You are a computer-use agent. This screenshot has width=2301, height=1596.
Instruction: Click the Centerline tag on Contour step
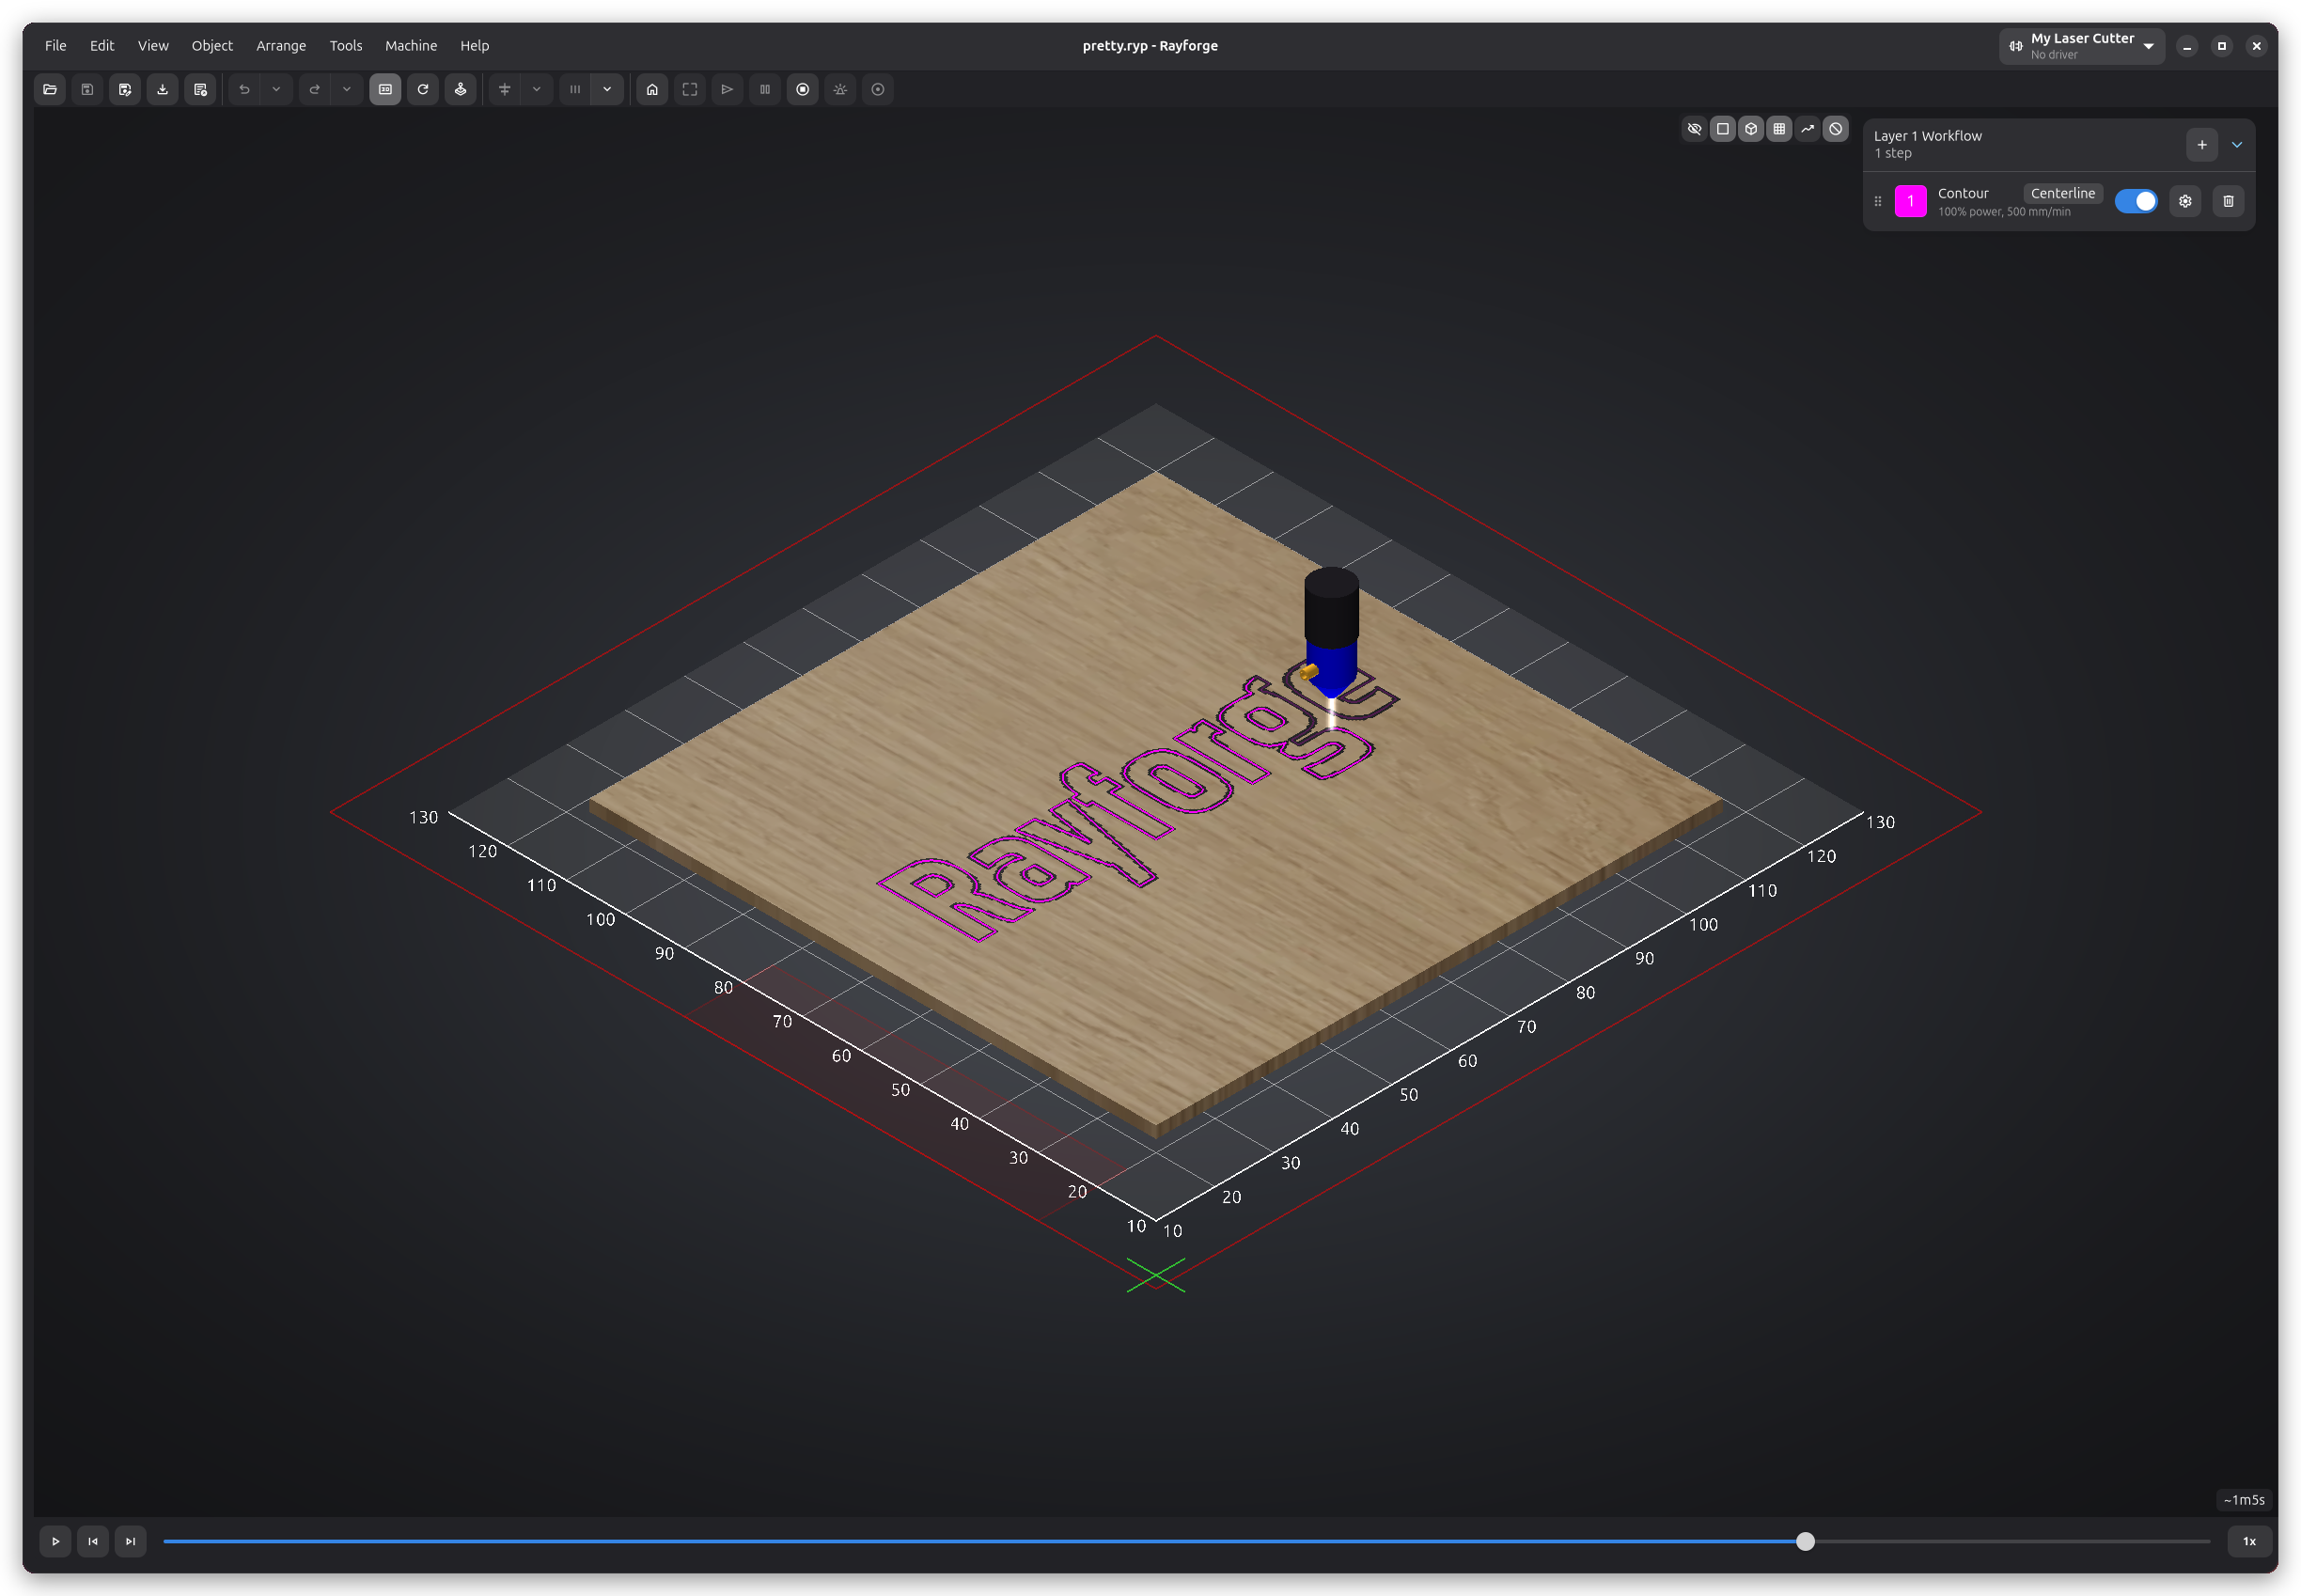click(2062, 193)
